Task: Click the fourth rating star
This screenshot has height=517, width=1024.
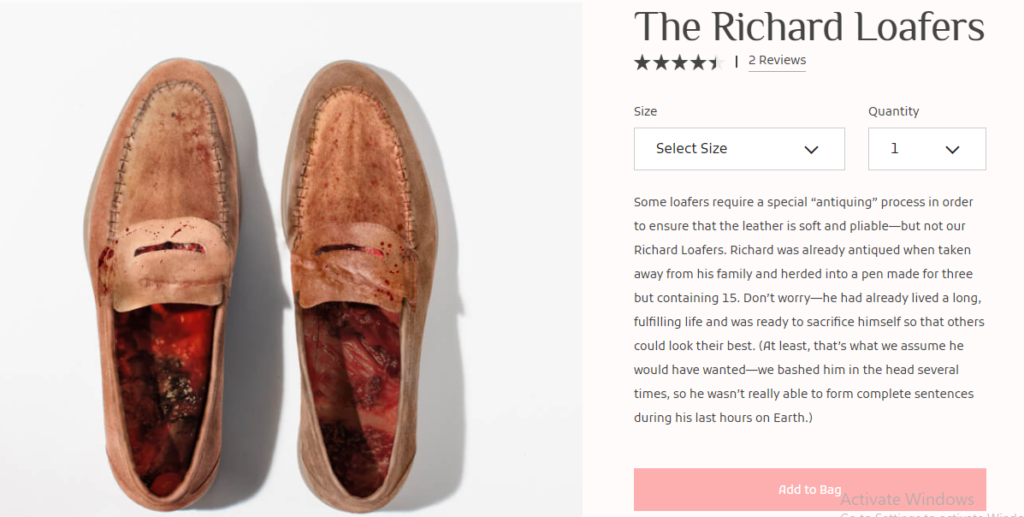Action: pyautogui.click(x=696, y=62)
